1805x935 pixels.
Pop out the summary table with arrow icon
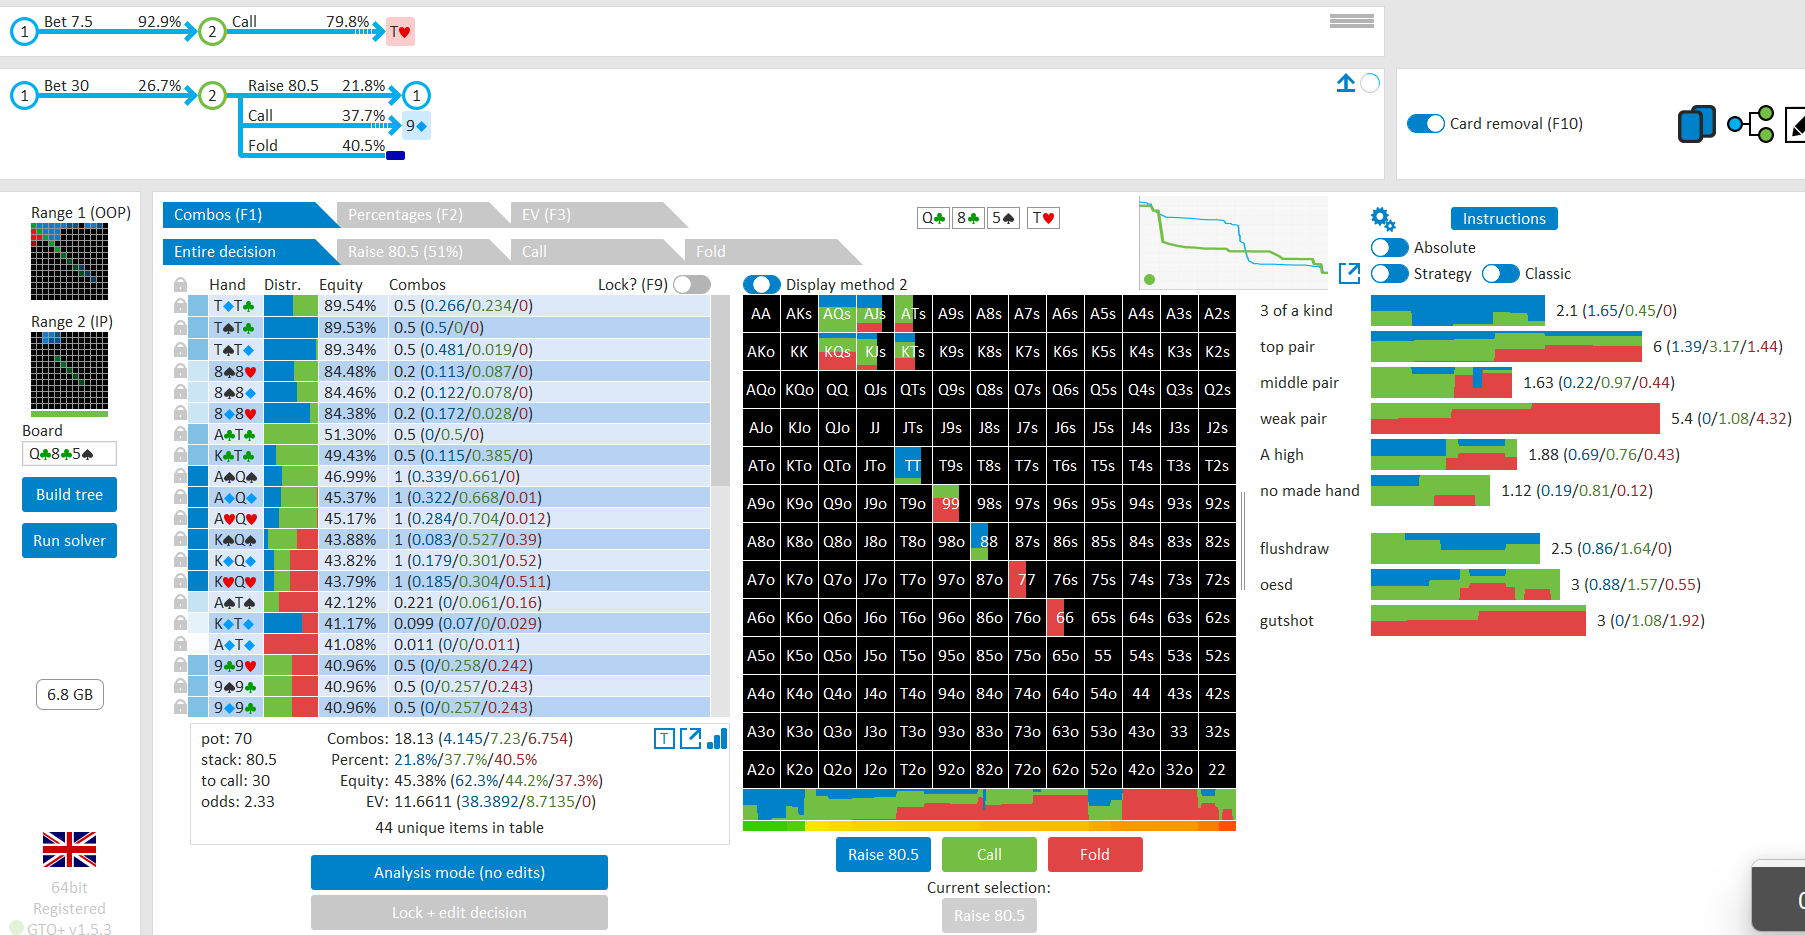(x=690, y=739)
